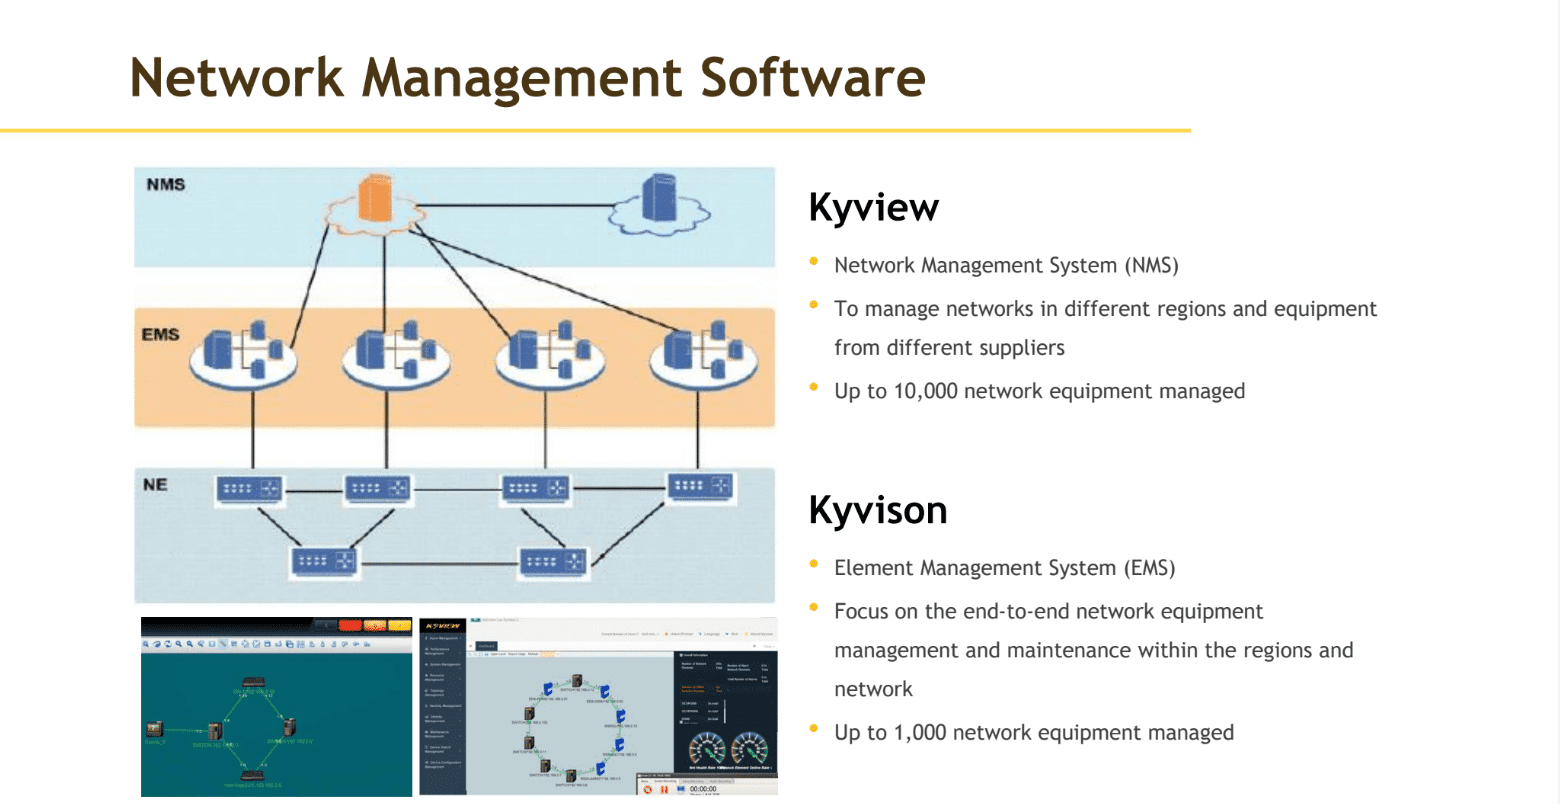The width and height of the screenshot is (1560, 804).
Task: Click the top router in teal topology diamond
Action: [253, 682]
